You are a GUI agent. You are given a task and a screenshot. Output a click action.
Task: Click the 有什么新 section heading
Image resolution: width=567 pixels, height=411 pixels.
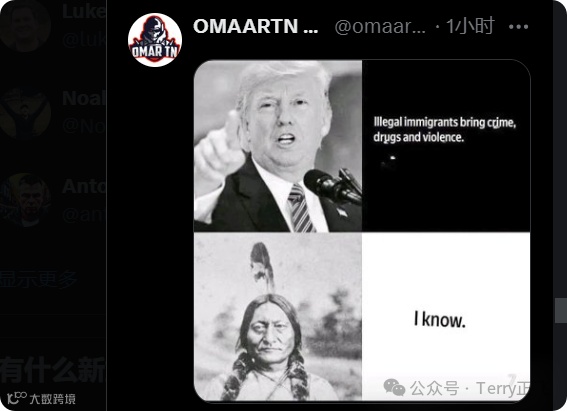(52, 369)
